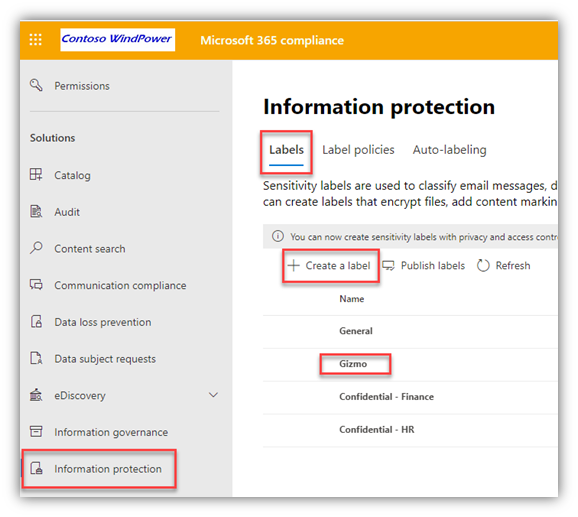Click the sensitivity labels privacy notification banner
This screenshot has width=578, height=517.
click(x=410, y=236)
